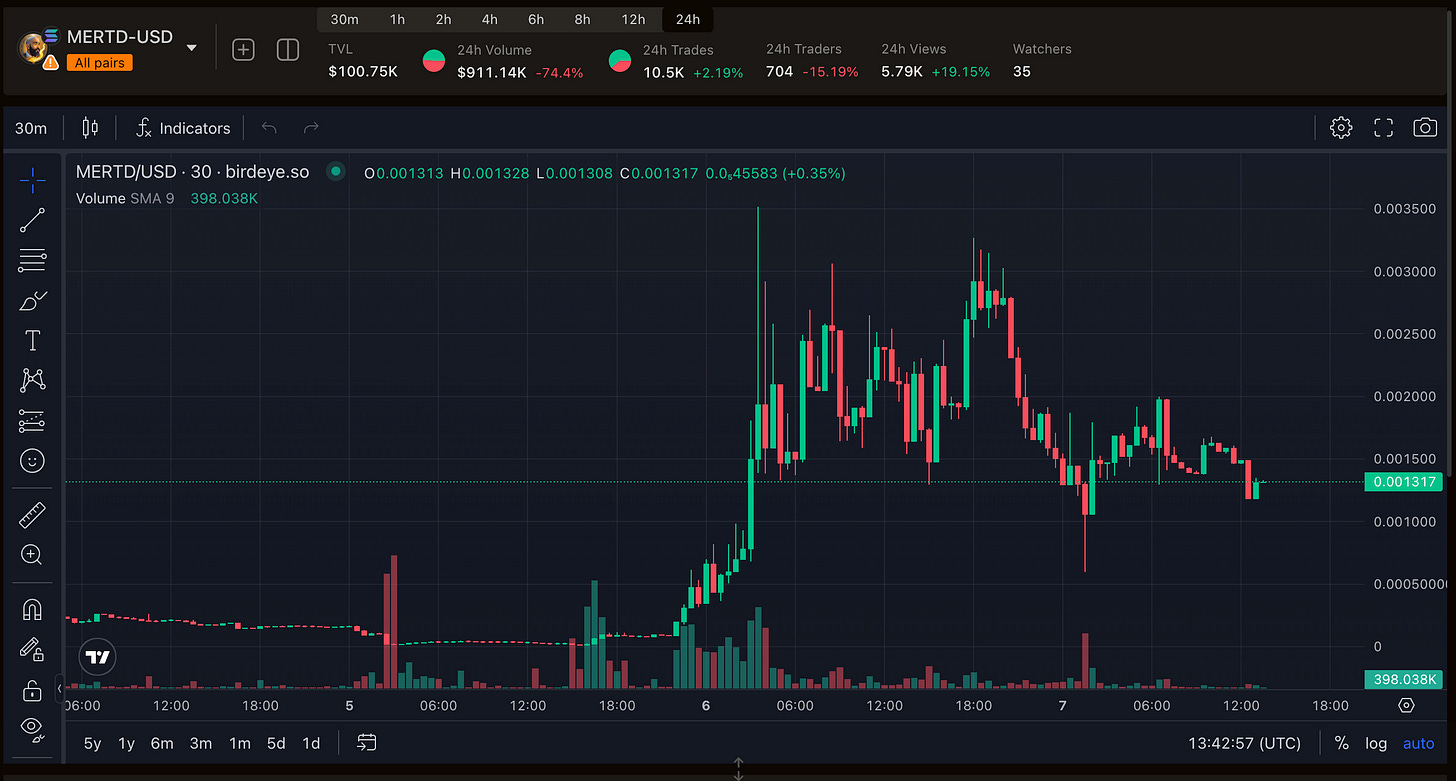This screenshot has width=1456, height=781.
Task: Set chart range to 5d
Action: pos(276,743)
